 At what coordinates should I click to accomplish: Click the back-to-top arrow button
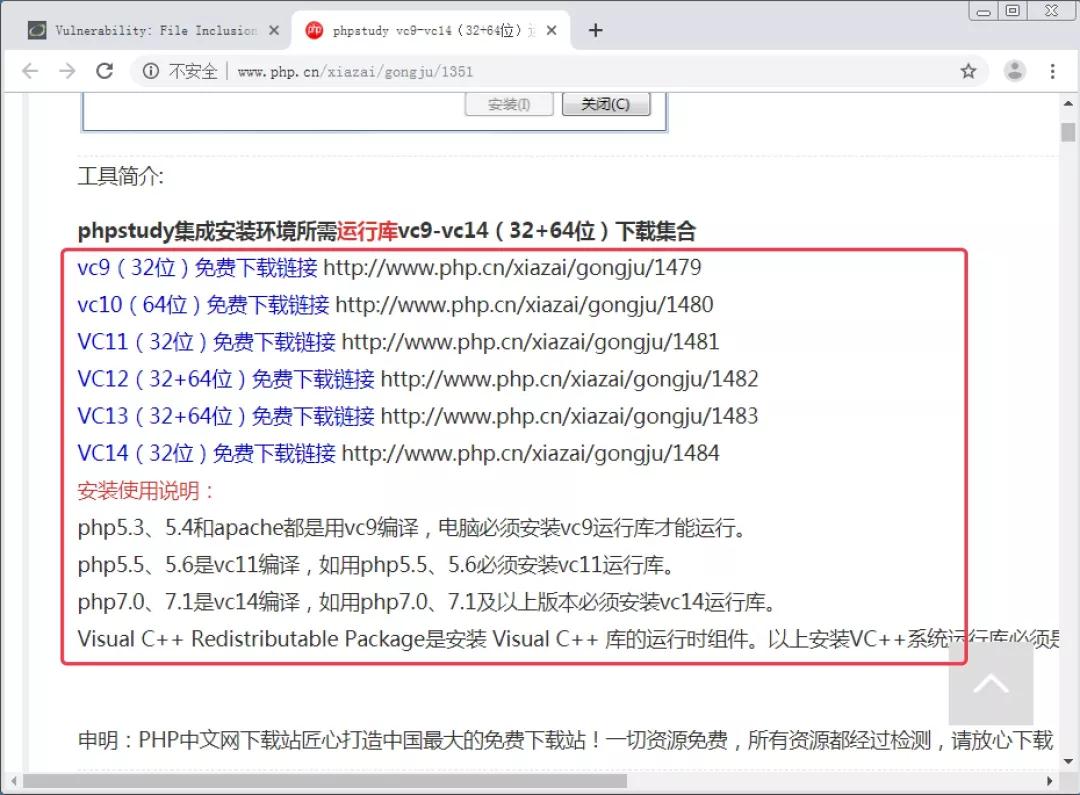[990, 683]
